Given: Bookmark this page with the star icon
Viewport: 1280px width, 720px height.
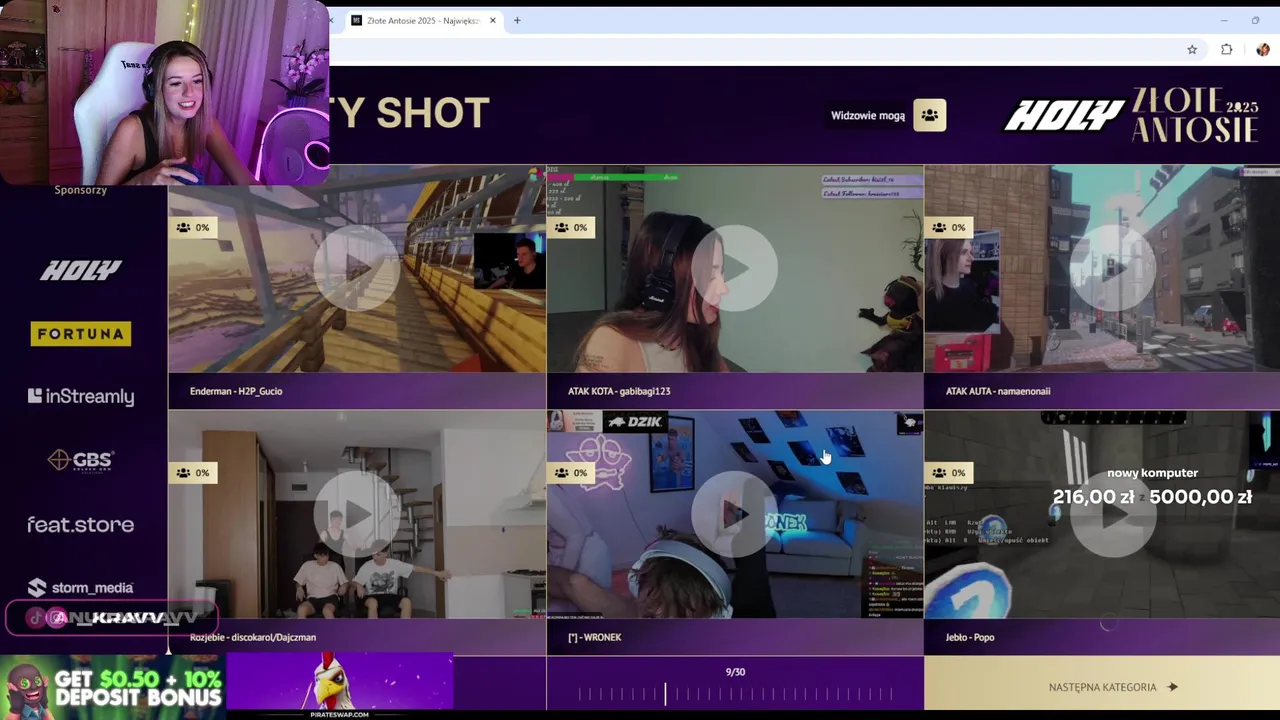Looking at the screenshot, I should [x=1192, y=50].
